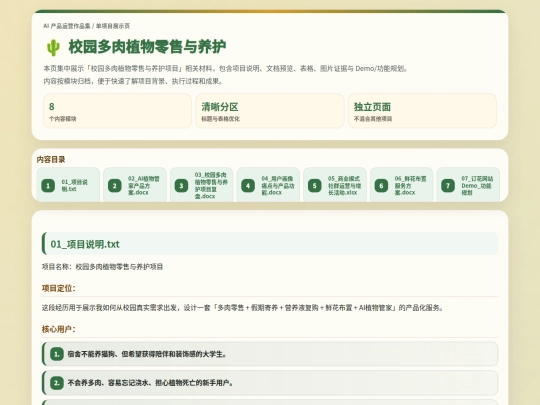This screenshot has width=540, height=405.
Task: Click number badge 5 in 内容目录
Action: [x=314, y=186]
